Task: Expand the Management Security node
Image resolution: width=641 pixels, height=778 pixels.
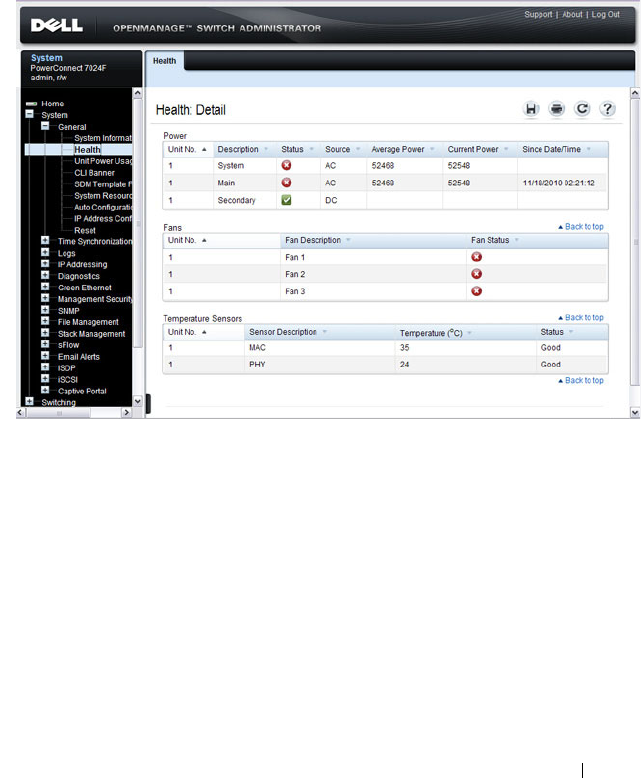Action: (45, 298)
